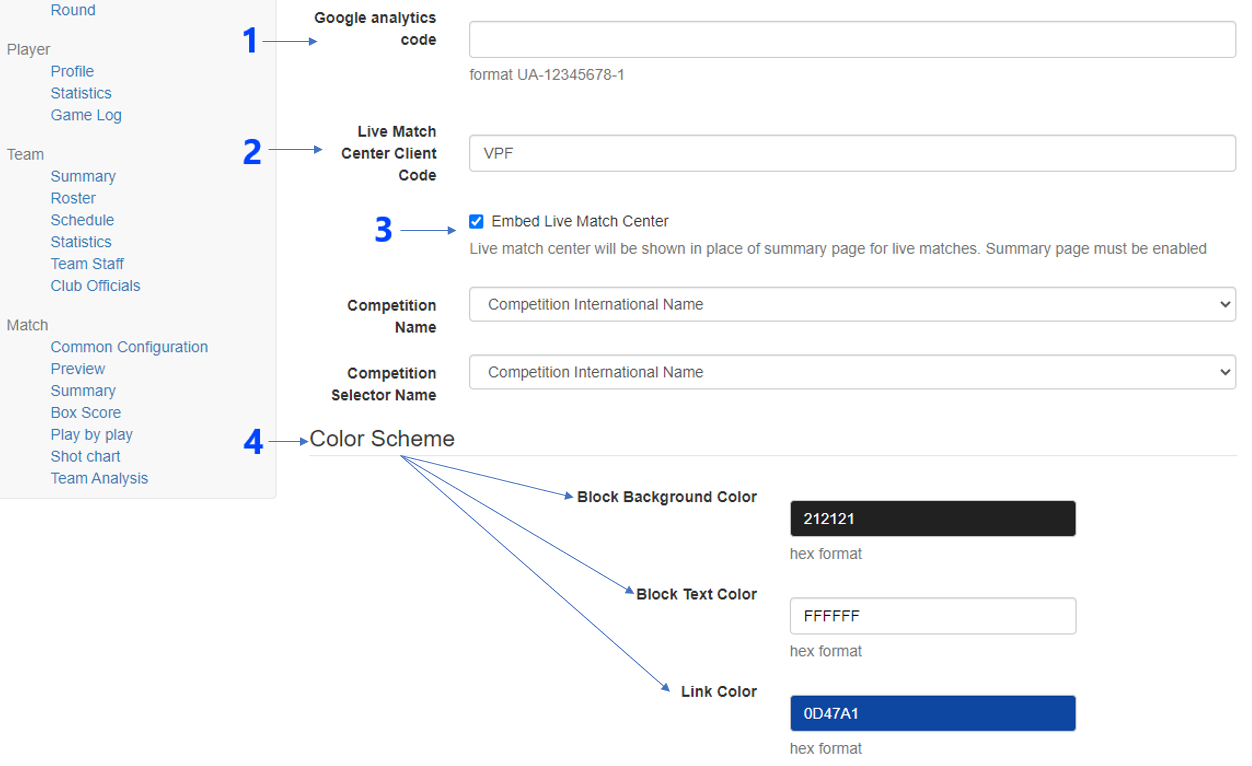This screenshot has width=1252, height=766.
Task: Click the Link Color label
Action: pos(719,691)
